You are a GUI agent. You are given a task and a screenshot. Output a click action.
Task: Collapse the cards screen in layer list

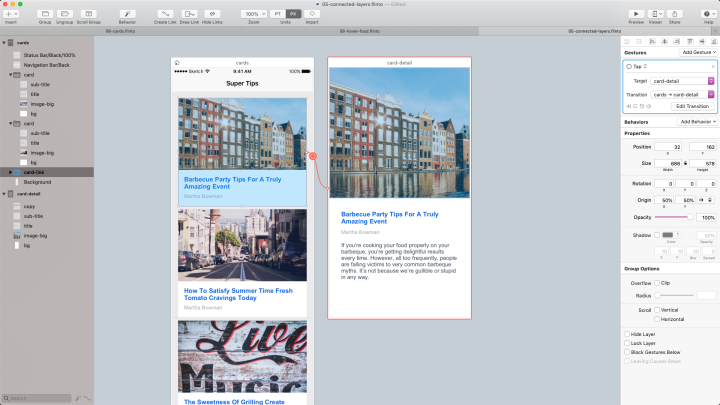[4, 43]
